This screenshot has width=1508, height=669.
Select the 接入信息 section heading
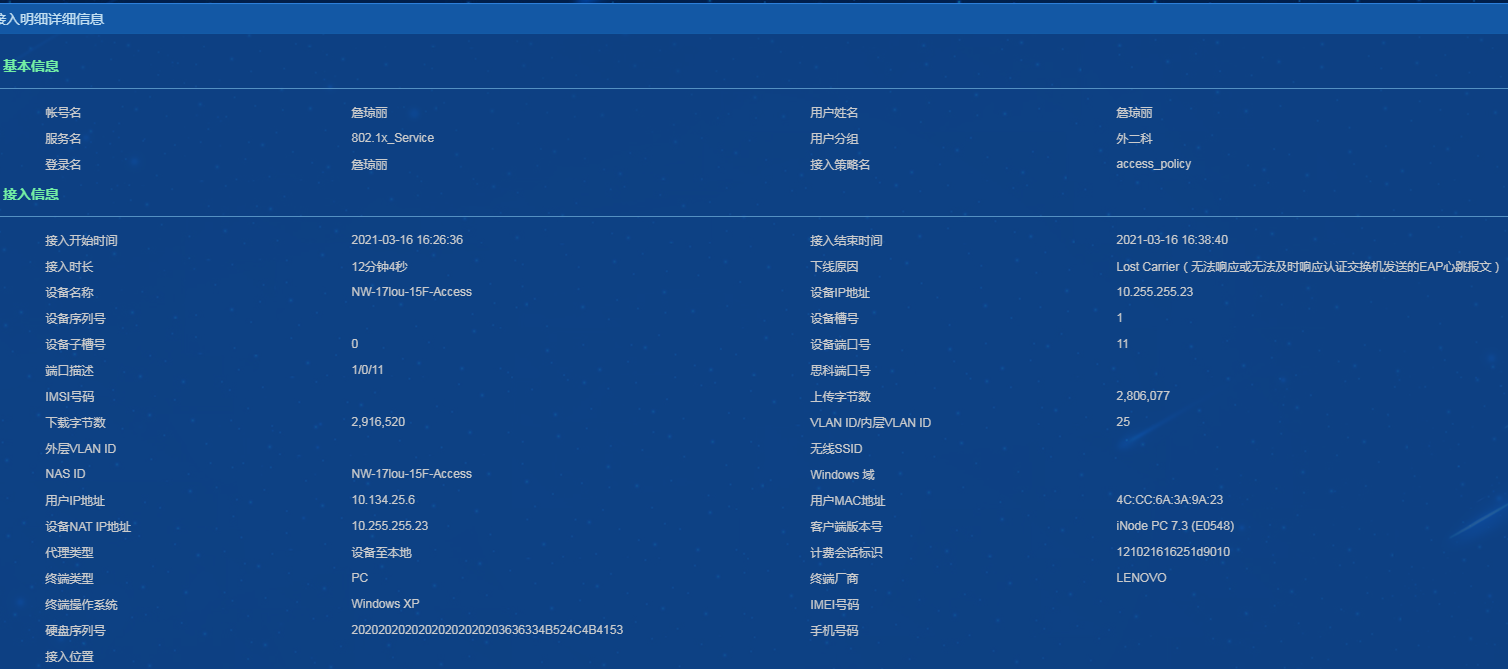31,194
